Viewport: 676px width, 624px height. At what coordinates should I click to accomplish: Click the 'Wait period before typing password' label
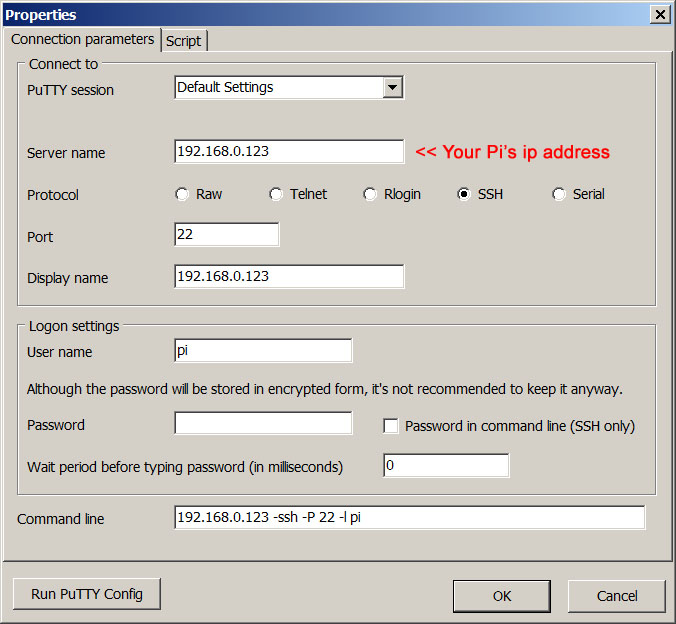[185, 467]
